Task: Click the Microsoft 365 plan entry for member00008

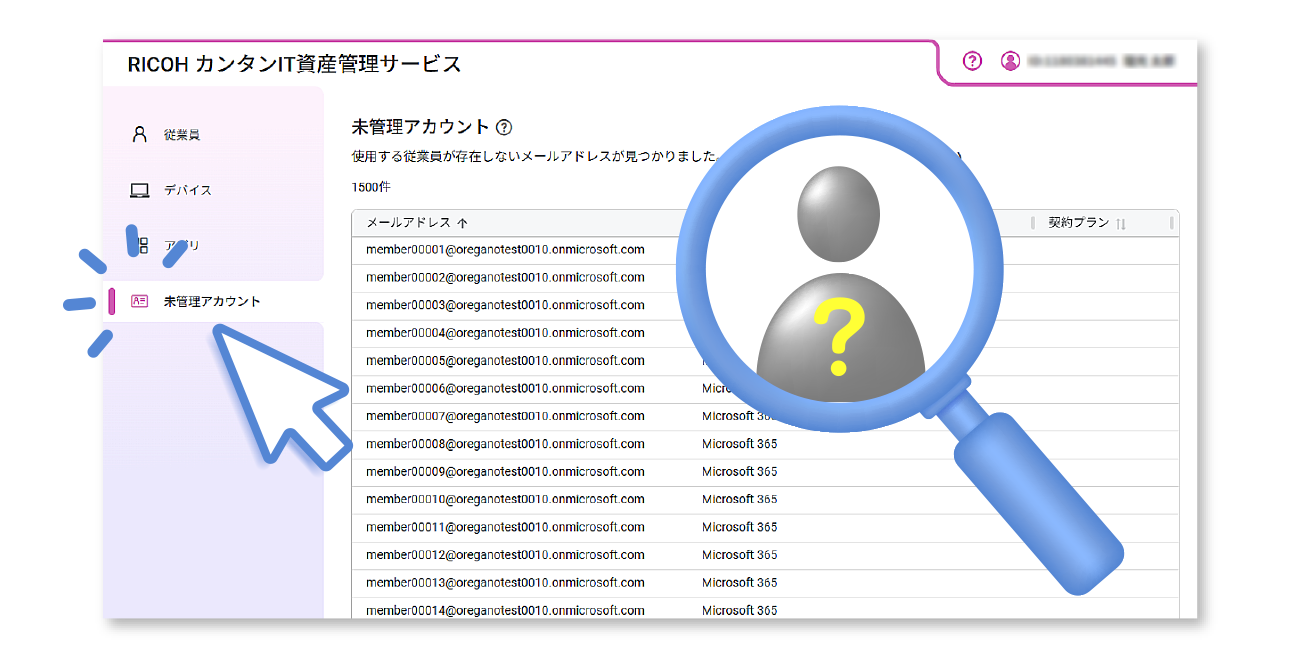Action: coord(740,443)
